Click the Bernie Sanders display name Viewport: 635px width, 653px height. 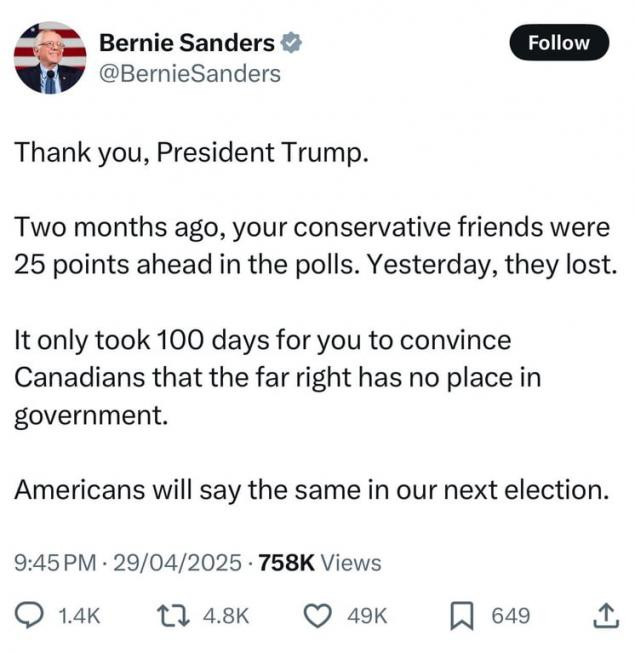coord(187,42)
